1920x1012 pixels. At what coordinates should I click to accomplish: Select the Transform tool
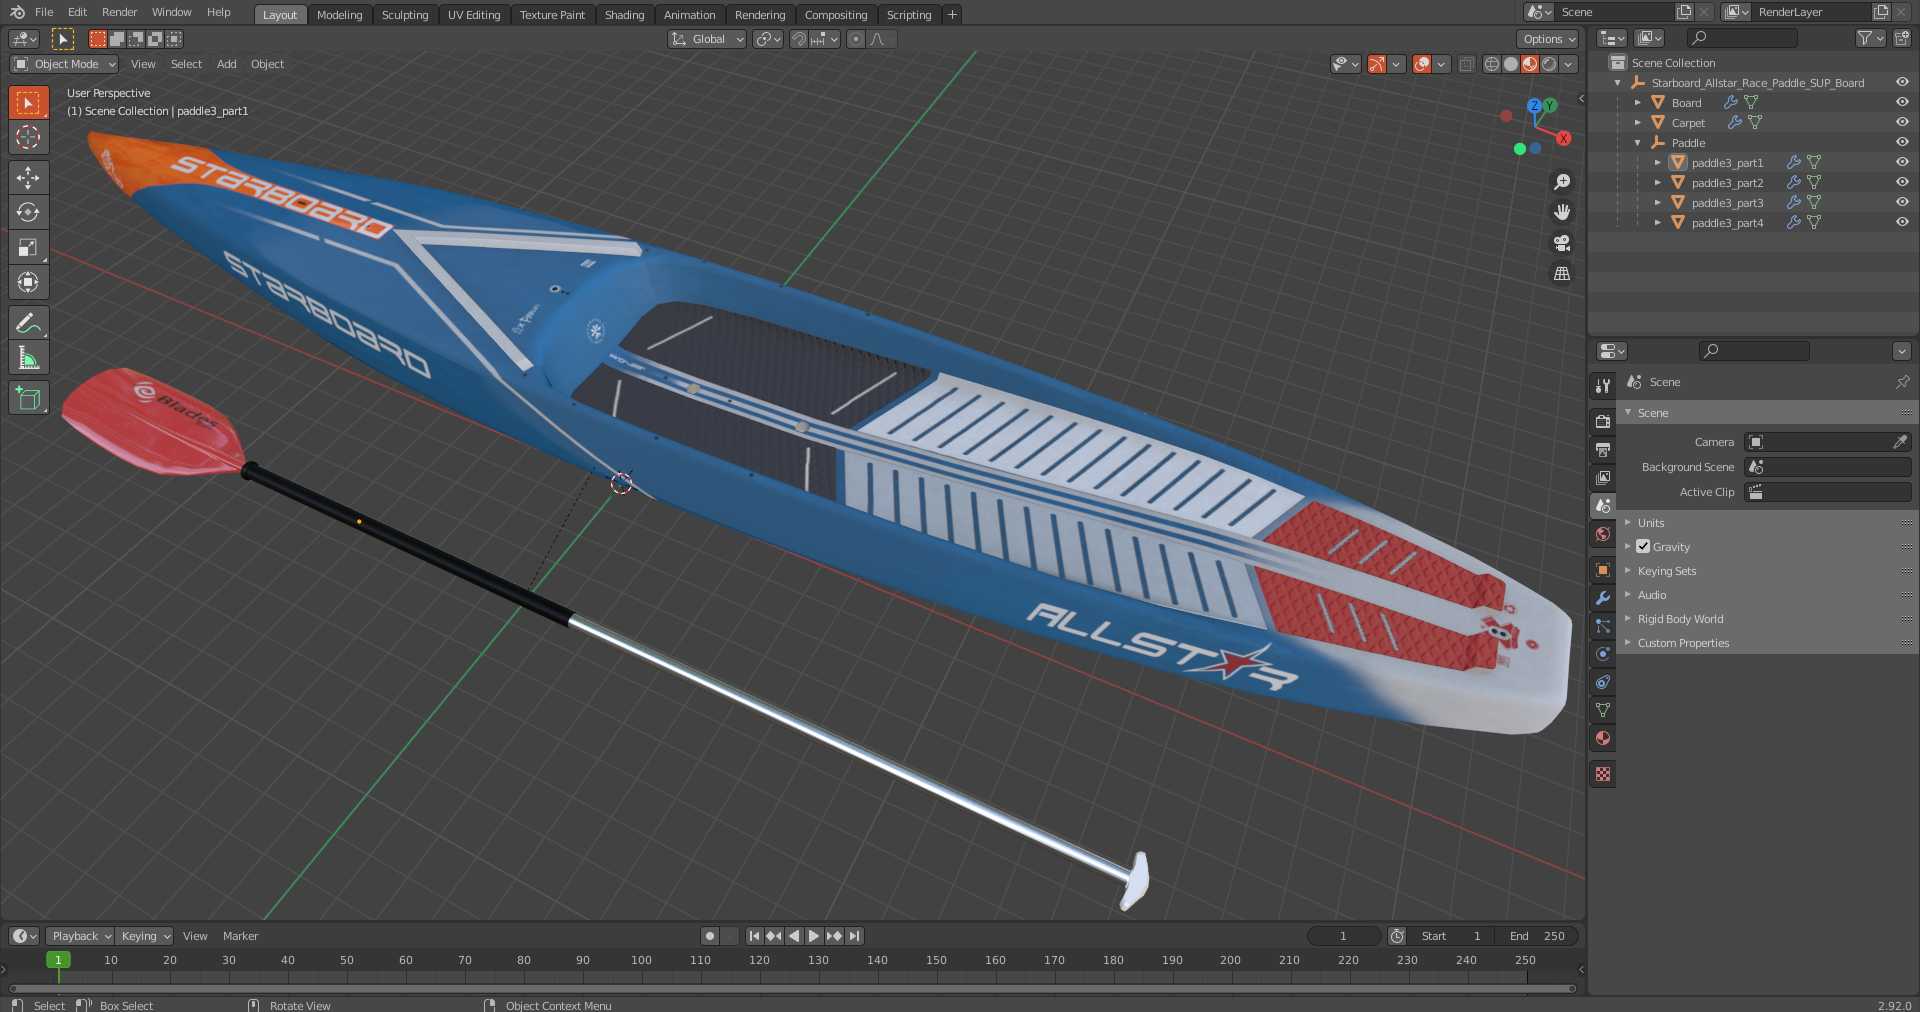click(28, 282)
